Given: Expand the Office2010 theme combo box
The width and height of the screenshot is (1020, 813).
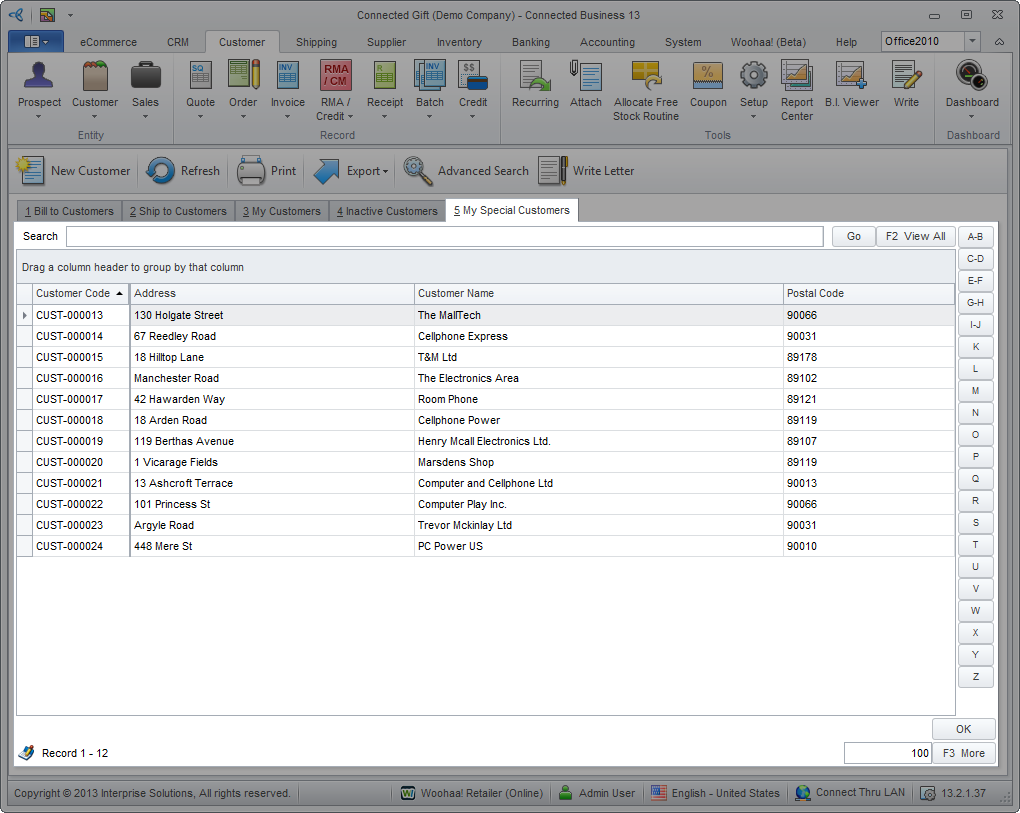Looking at the screenshot, I should click(973, 41).
